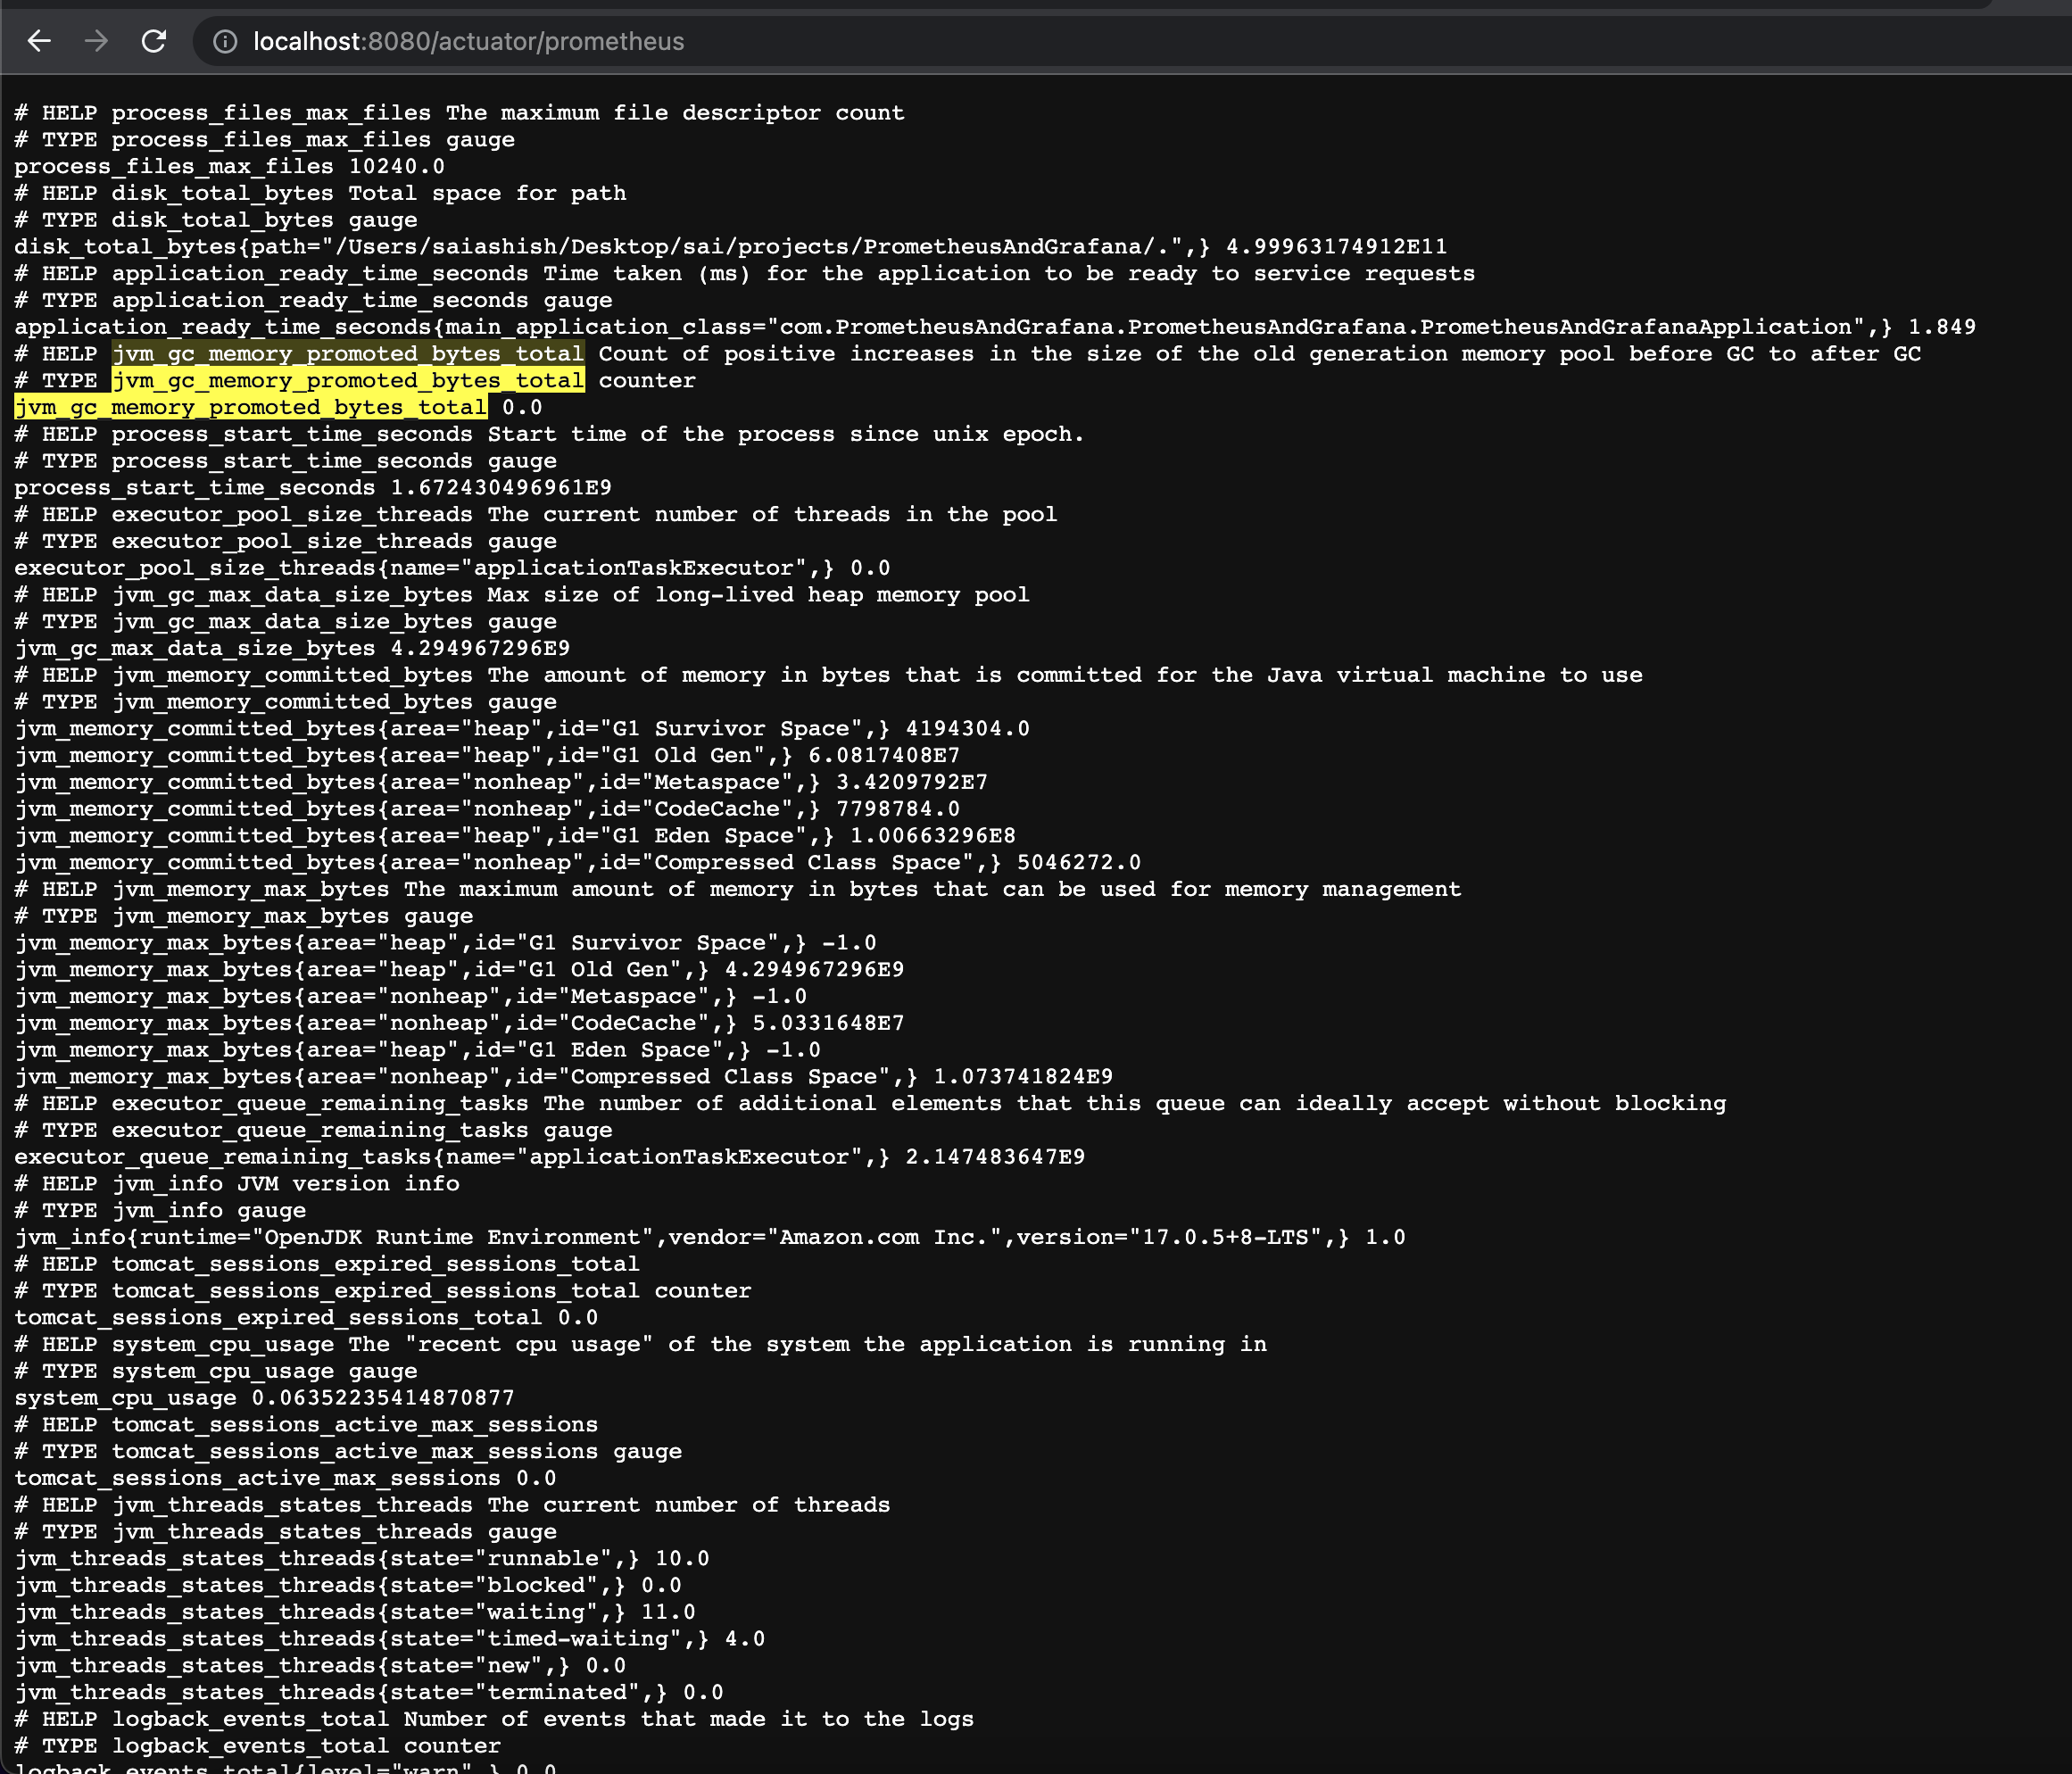The width and height of the screenshot is (2072, 1774).
Task: Click jvm_memory_max_bytes CodeCache metric line
Action: (x=459, y=1023)
